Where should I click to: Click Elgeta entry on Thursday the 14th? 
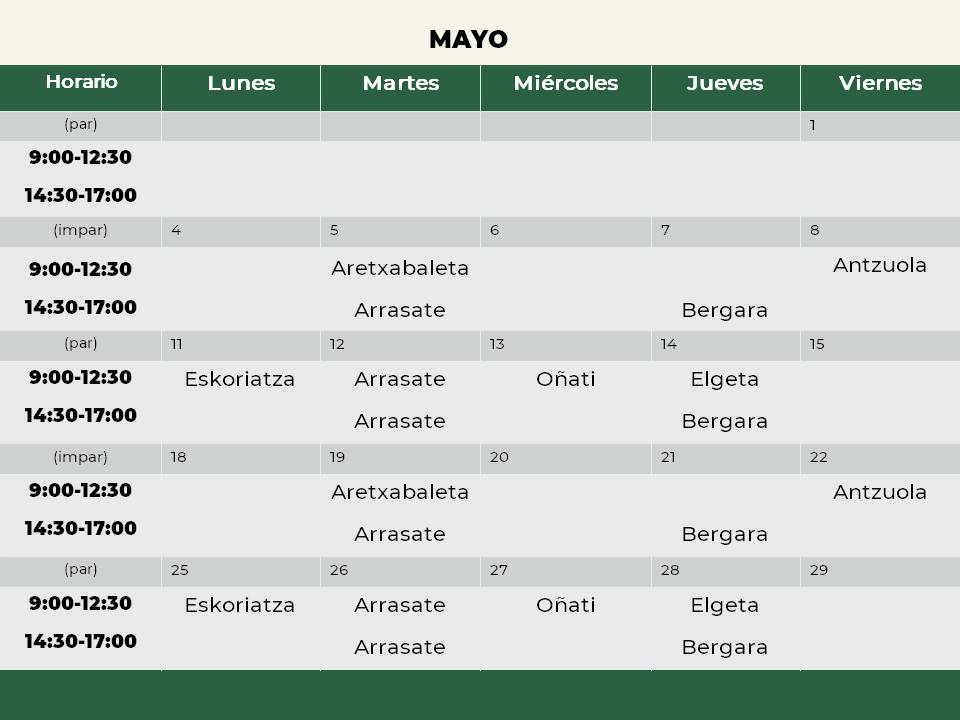[725, 379]
